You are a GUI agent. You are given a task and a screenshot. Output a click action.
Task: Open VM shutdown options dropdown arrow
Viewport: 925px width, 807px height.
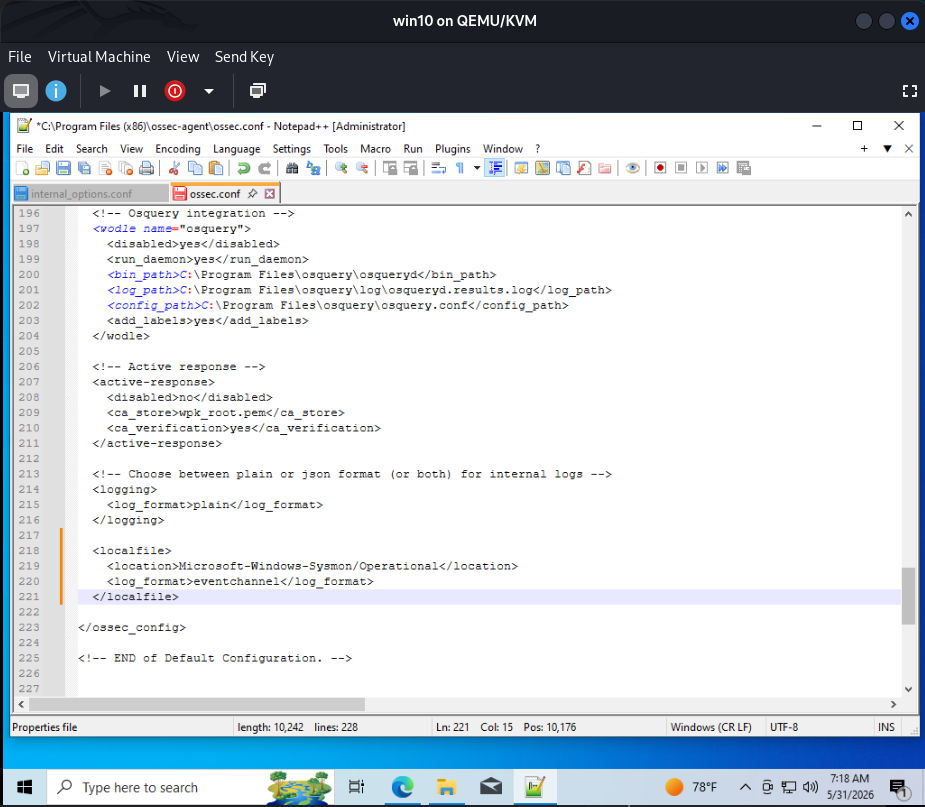[x=209, y=91]
